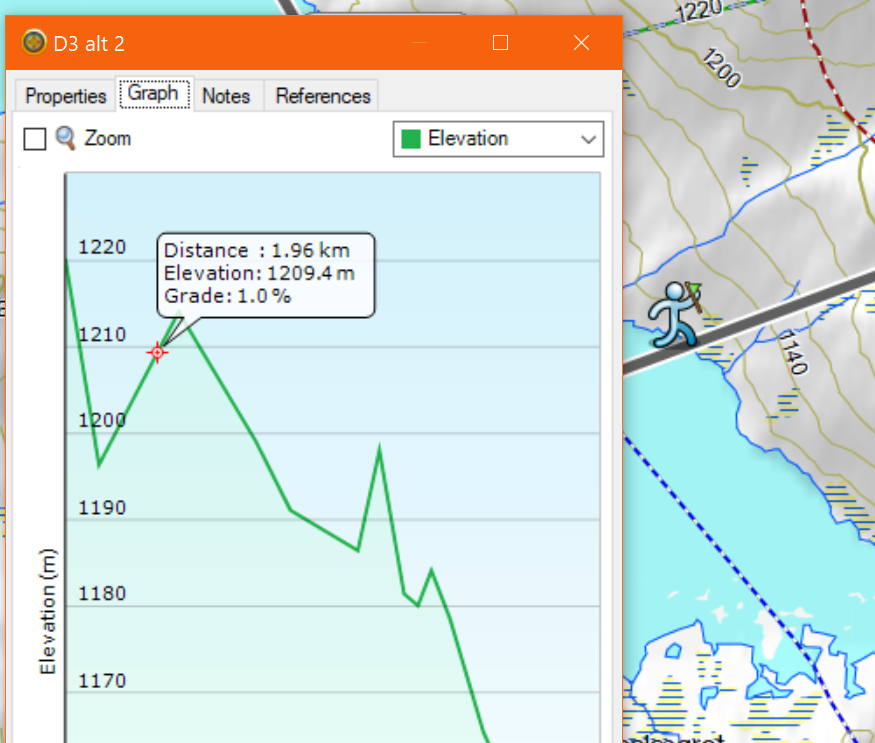Close the D3 alt 2 window
The width and height of the screenshot is (875, 743).
pyautogui.click(x=581, y=43)
